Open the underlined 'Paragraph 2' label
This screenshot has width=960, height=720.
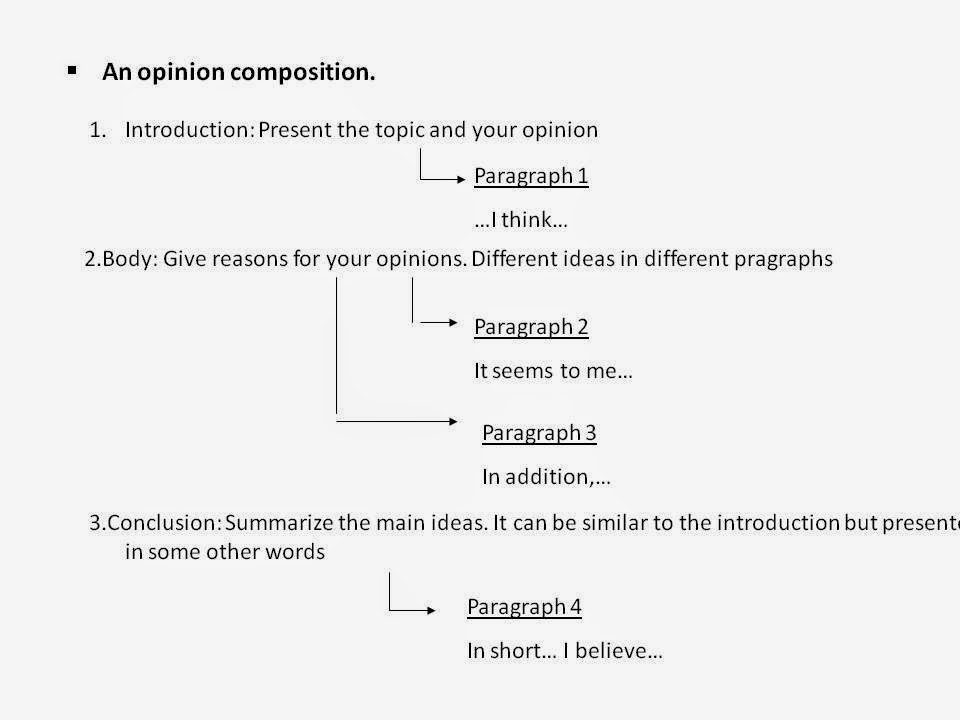coord(531,327)
